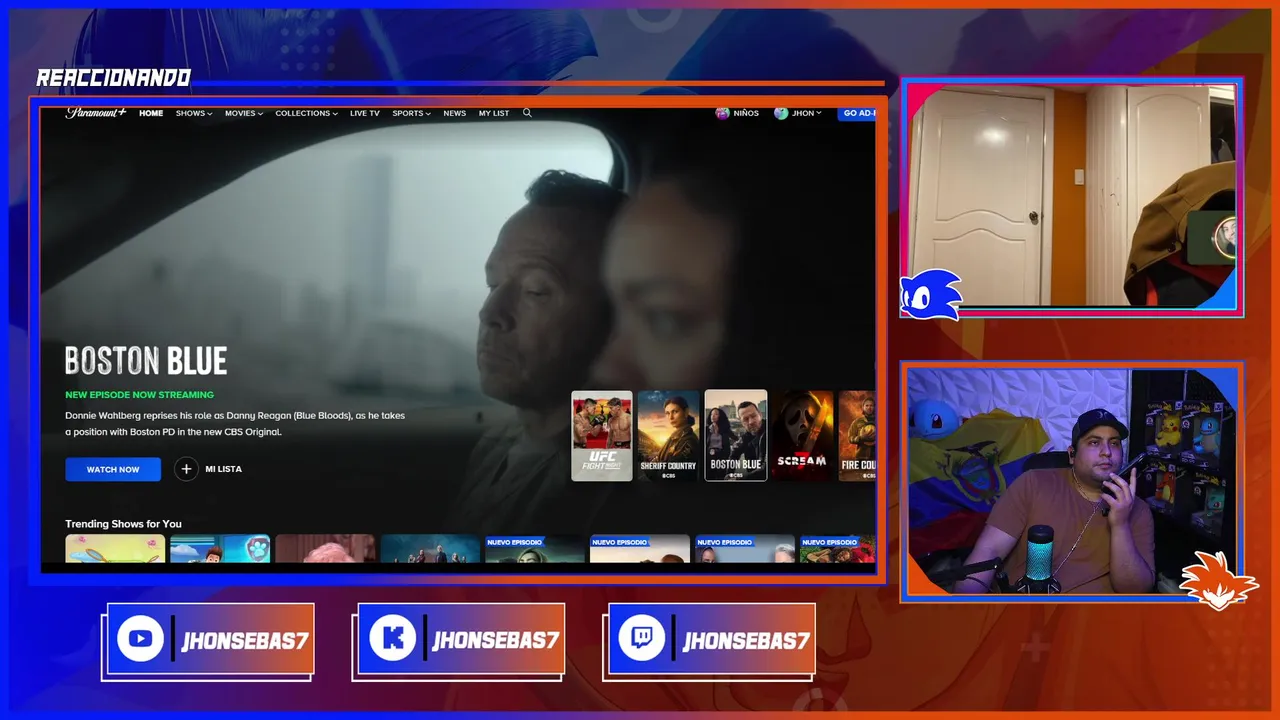1280x720 pixels.
Task: Open the PAW Patrol trending show thumbnail
Action: pyautogui.click(x=220, y=549)
